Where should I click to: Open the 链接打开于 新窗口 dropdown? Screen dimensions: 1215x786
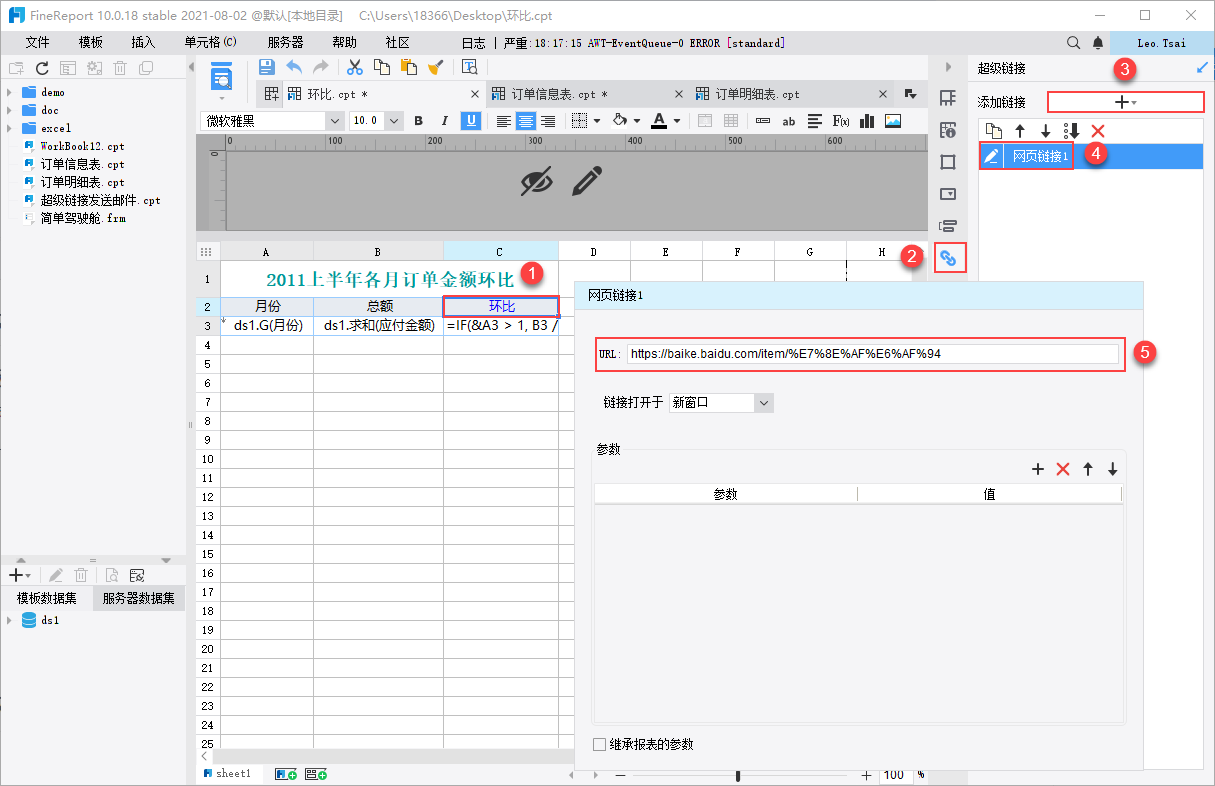click(x=721, y=403)
